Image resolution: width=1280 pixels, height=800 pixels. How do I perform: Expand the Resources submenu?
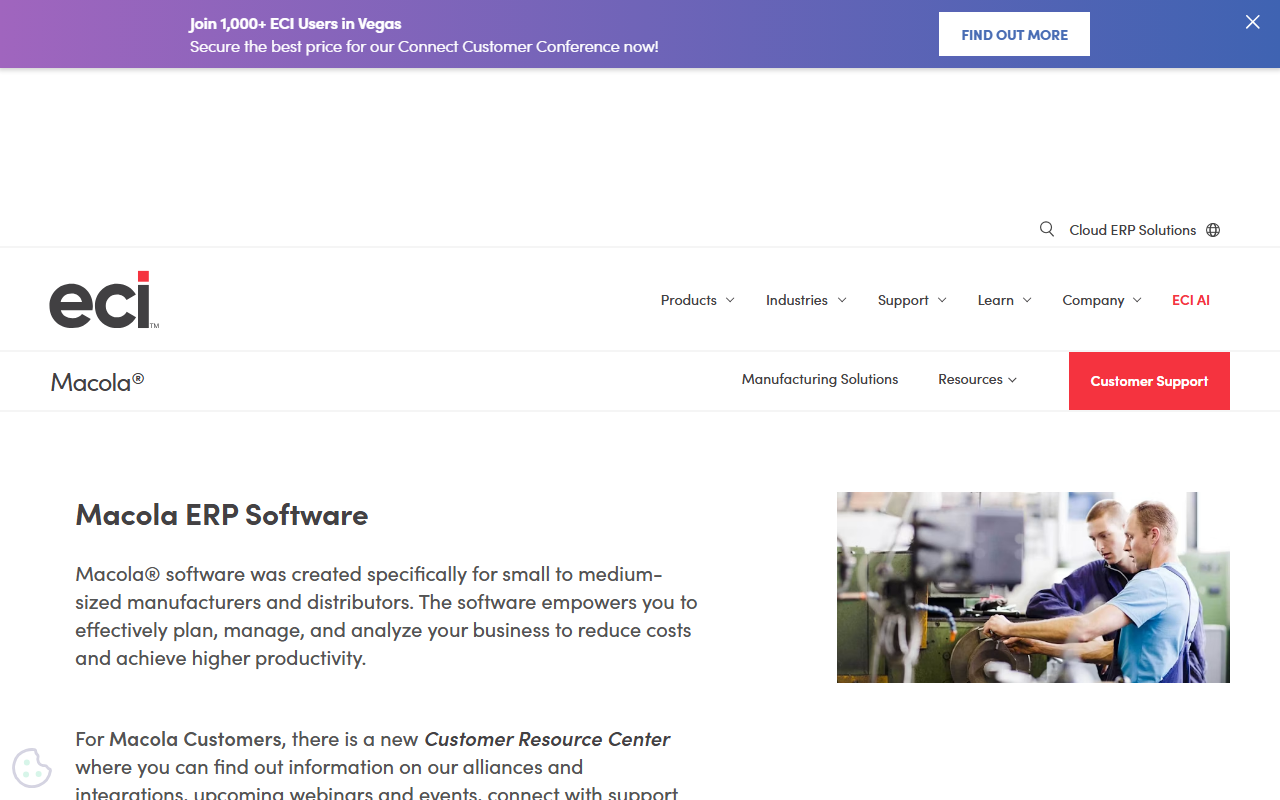point(977,379)
